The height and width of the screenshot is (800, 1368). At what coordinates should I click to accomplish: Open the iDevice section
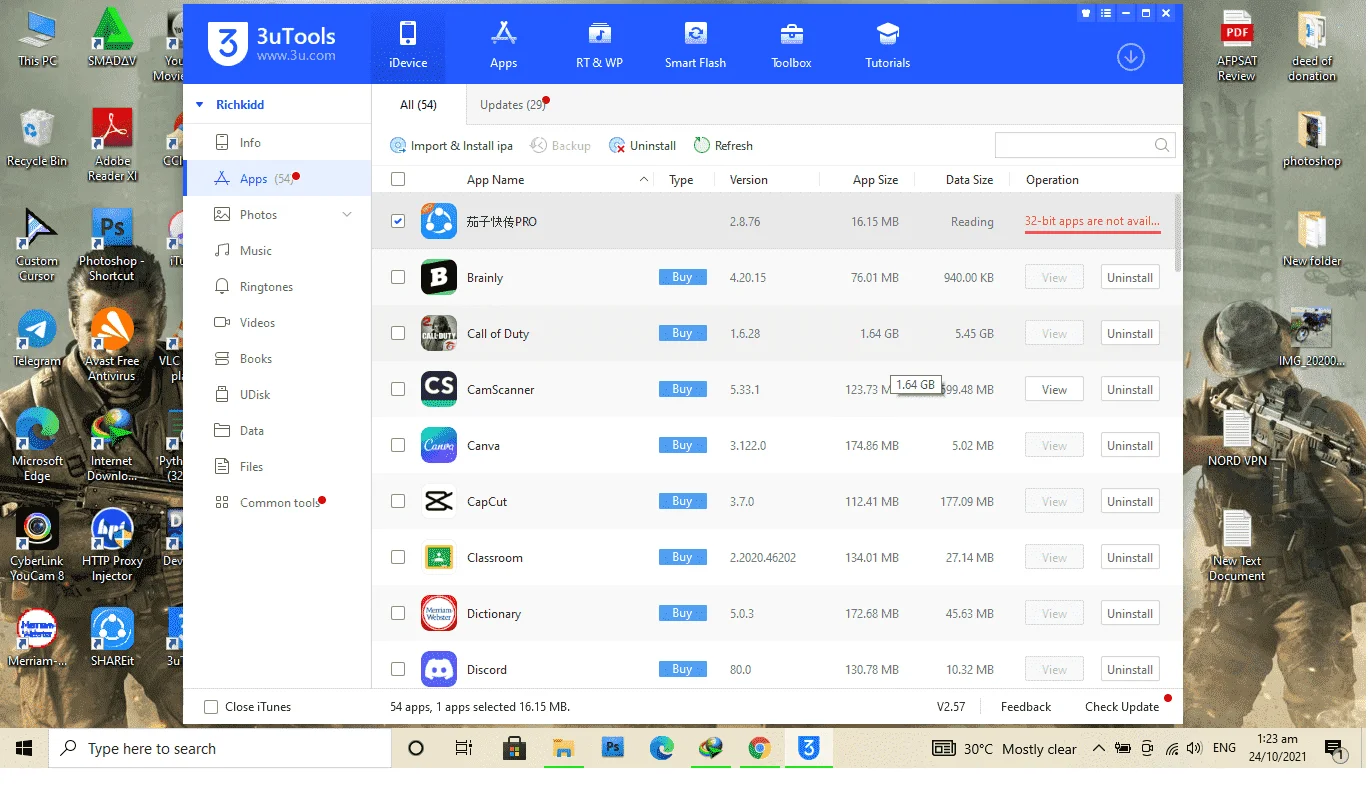click(407, 44)
